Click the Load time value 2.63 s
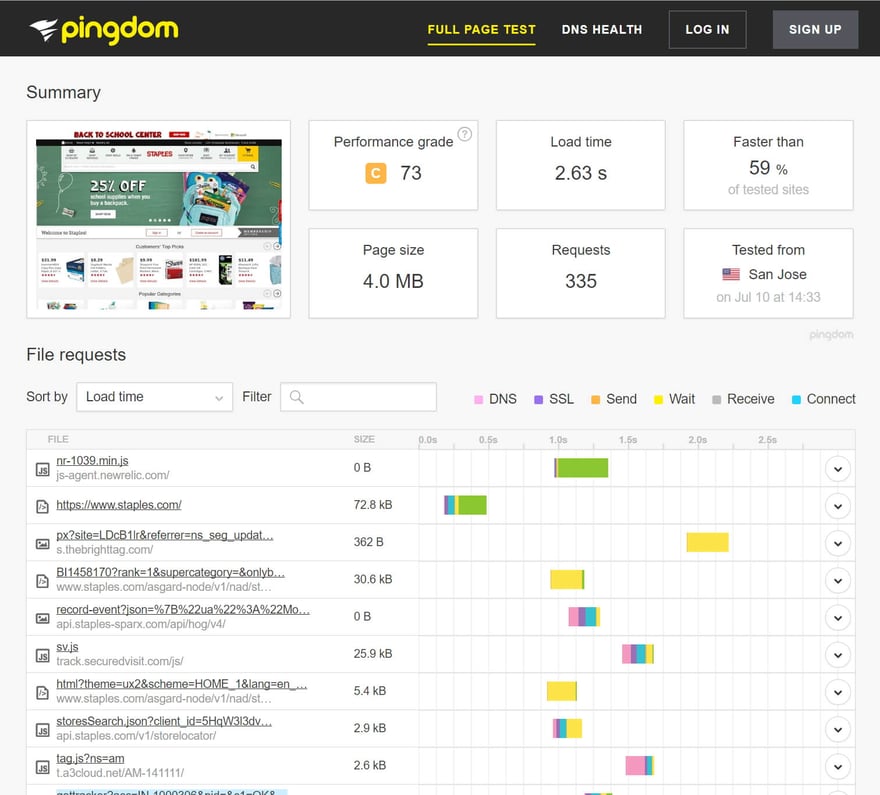Image resolution: width=880 pixels, height=795 pixels. 580,173
